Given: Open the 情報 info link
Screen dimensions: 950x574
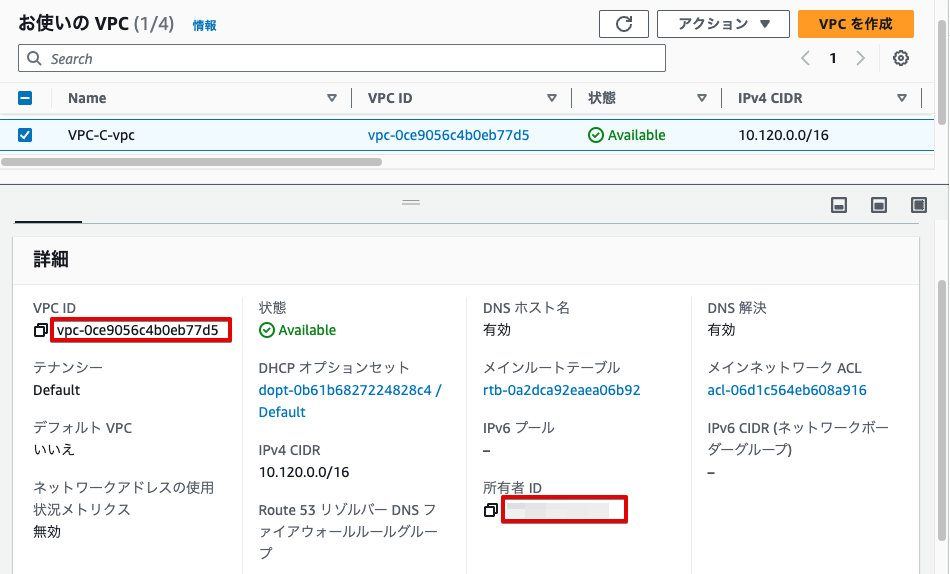Looking at the screenshot, I should click(x=204, y=25).
